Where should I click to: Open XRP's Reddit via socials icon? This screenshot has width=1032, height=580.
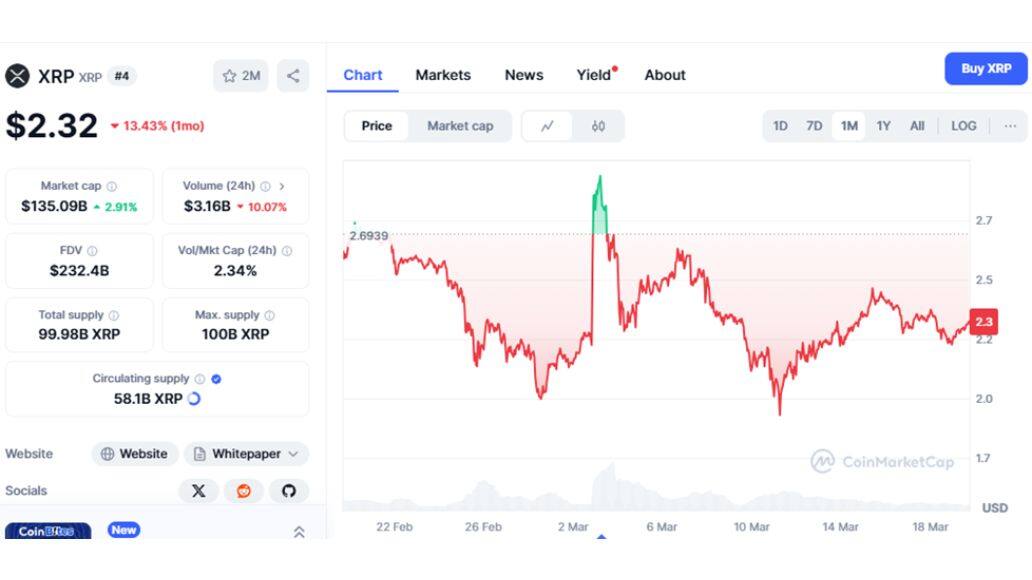point(243,491)
